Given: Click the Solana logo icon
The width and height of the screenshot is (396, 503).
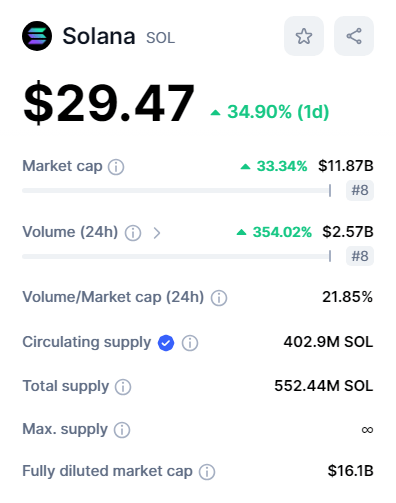Looking at the screenshot, I should point(37,36).
